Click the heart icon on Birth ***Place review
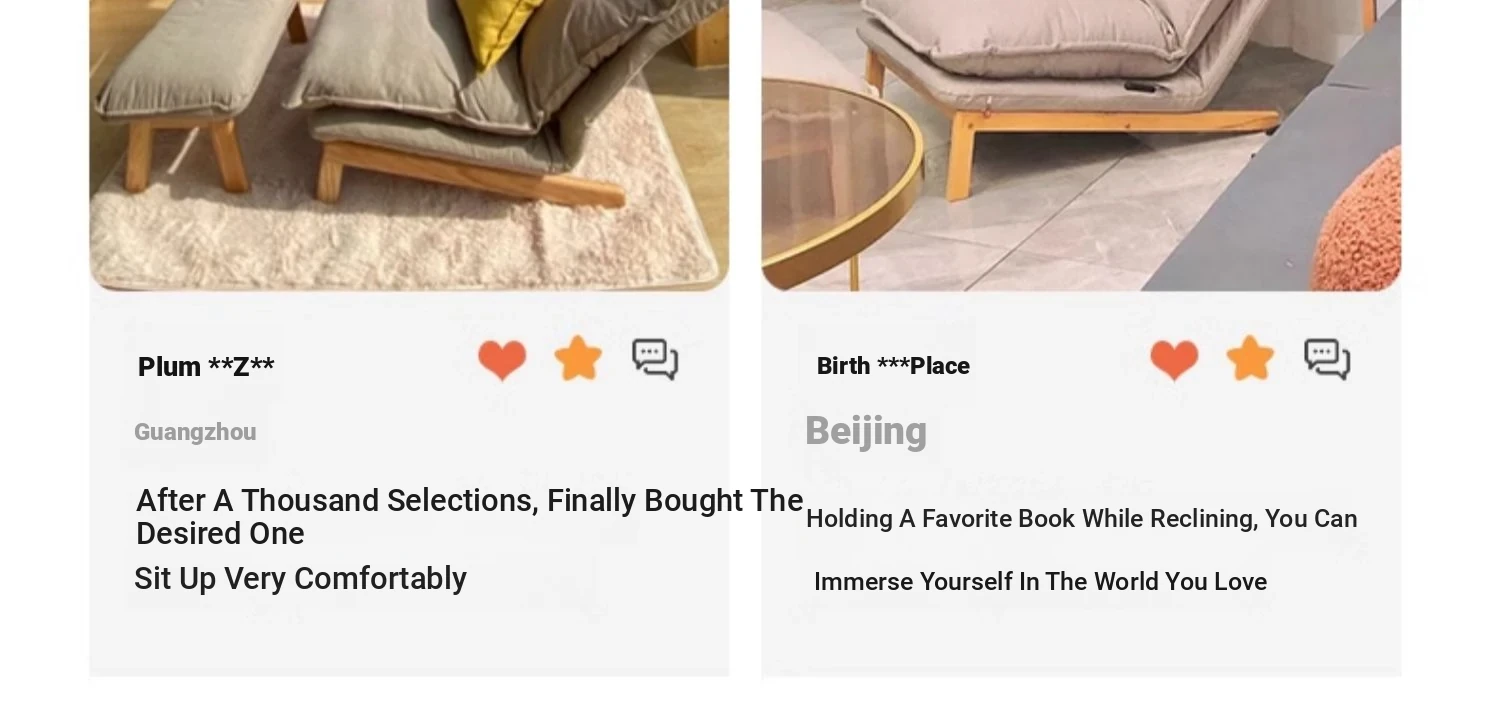The image size is (1500, 723). [x=1174, y=360]
